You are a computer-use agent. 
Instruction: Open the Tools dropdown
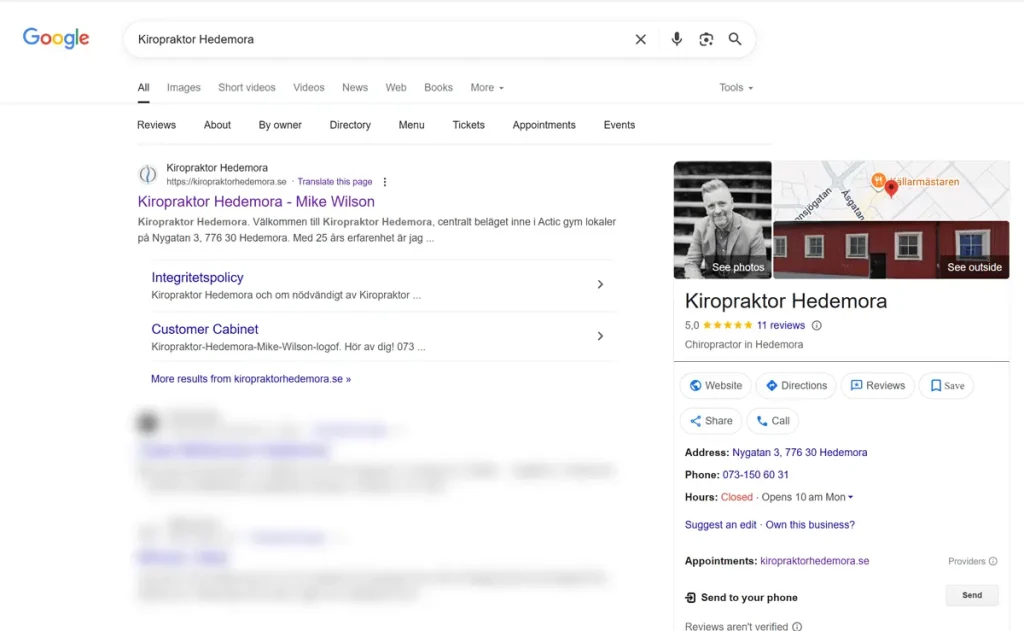(736, 88)
